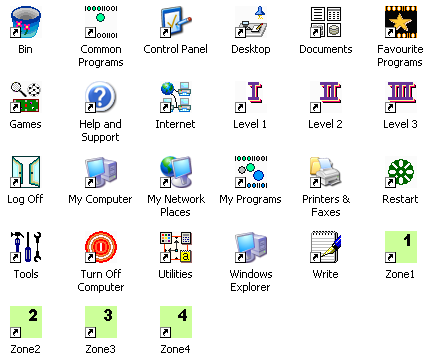Screen dimensions: 429x363
Task: Click the "Restart" label text
Action: pyautogui.click(x=400, y=199)
